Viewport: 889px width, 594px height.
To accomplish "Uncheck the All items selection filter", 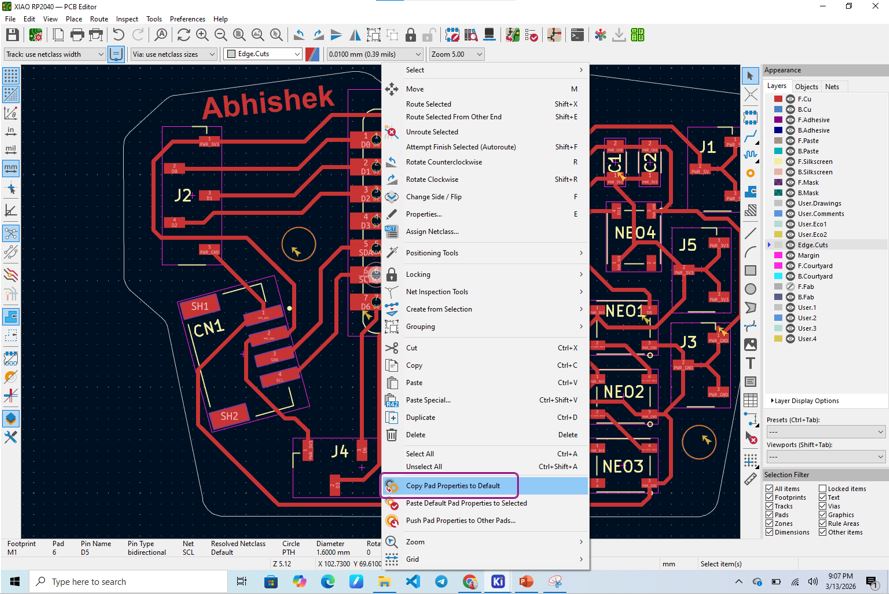I will pos(769,489).
